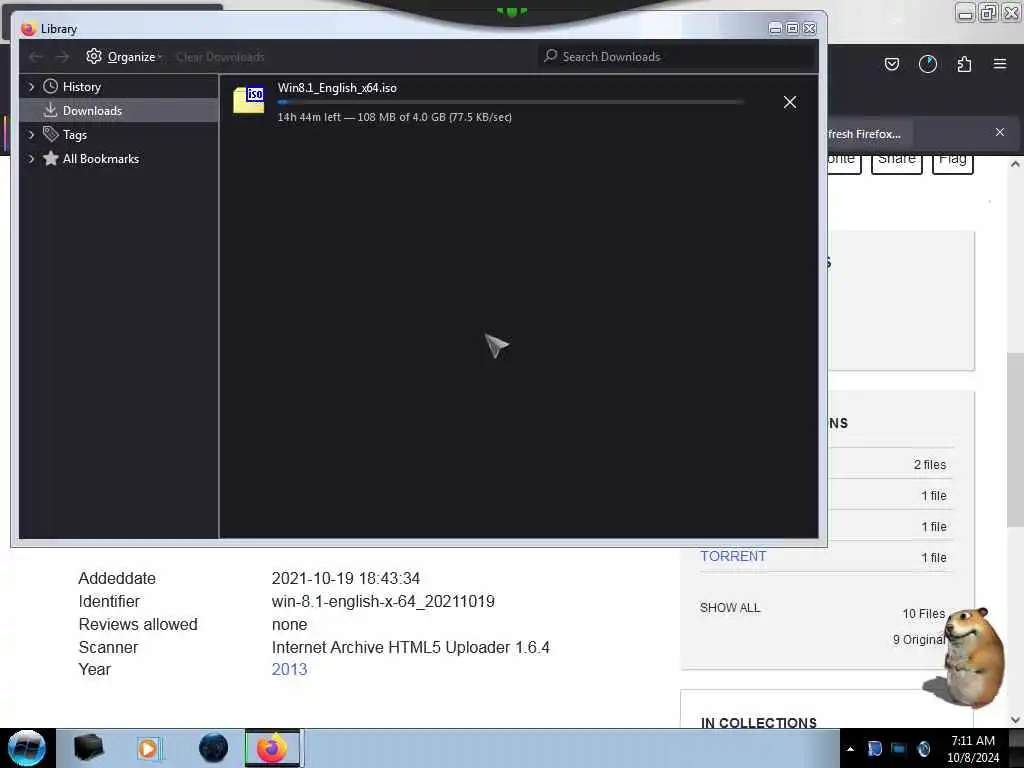This screenshot has width=1024, height=768.
Task: Select Downloads in the Library sidebar
Action: [x=119, y=110]
